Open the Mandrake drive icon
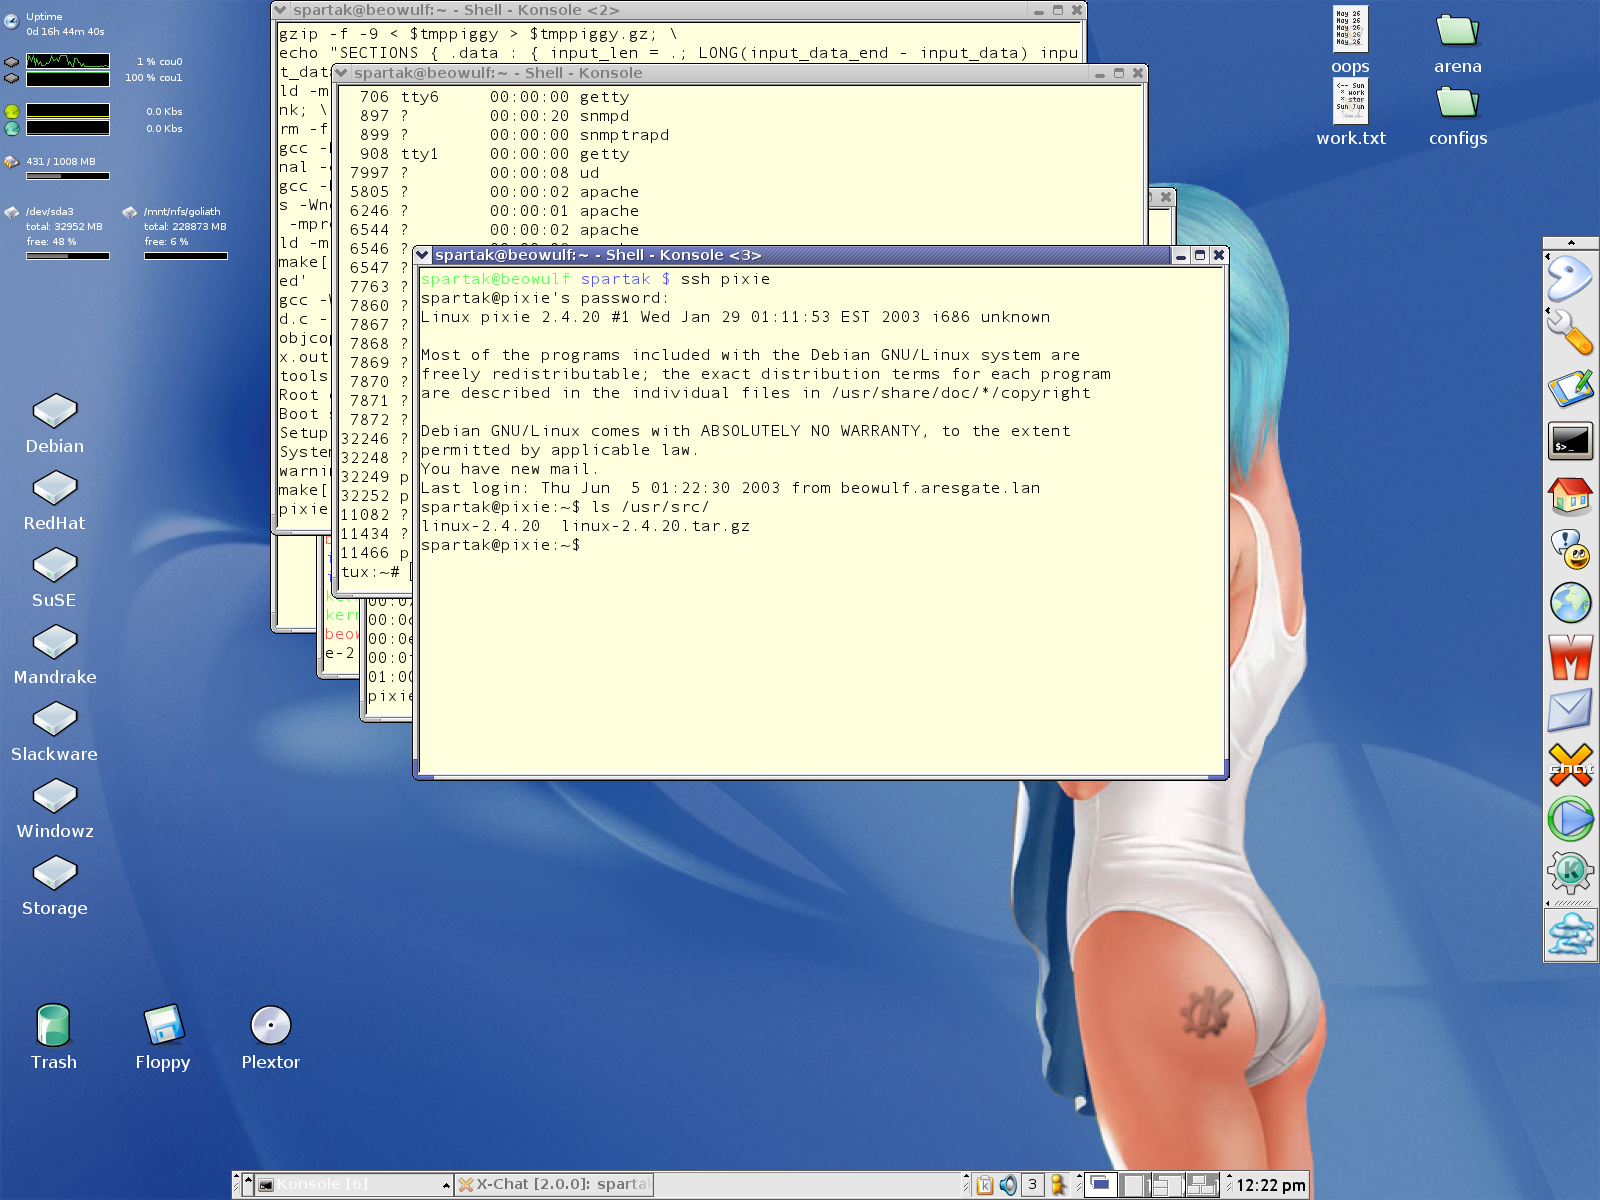Viewport: 1600px width, 1200px height. [55, 642]
